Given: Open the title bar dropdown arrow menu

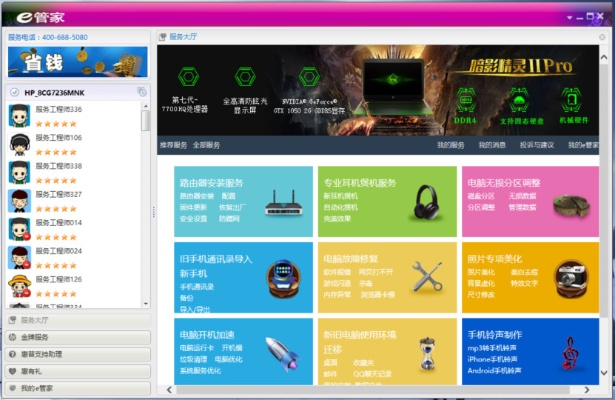Looking at the screenshot, I should (x=570, y=17).
